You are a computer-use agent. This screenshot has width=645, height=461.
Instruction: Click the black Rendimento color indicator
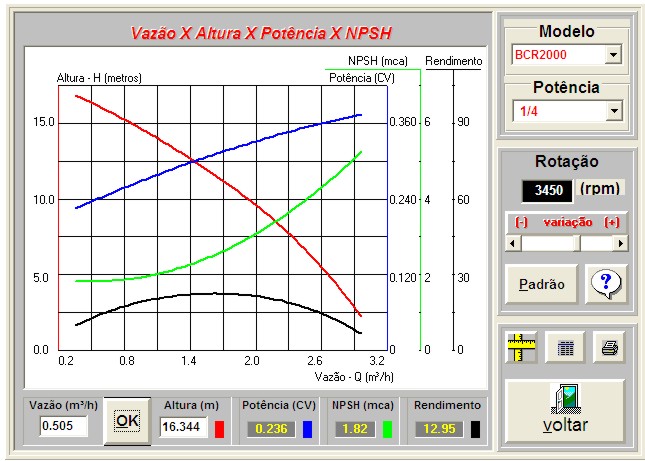tap(474, 429)
